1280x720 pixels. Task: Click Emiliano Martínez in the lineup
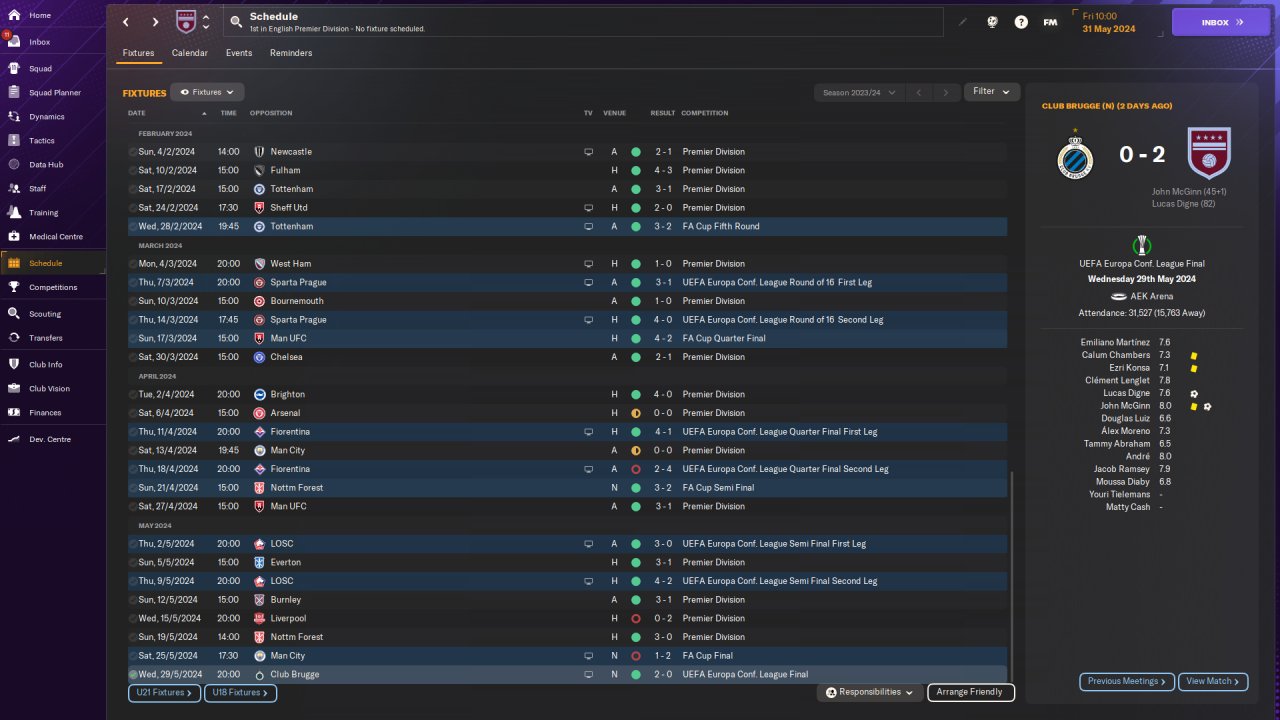coord(1115,342)
